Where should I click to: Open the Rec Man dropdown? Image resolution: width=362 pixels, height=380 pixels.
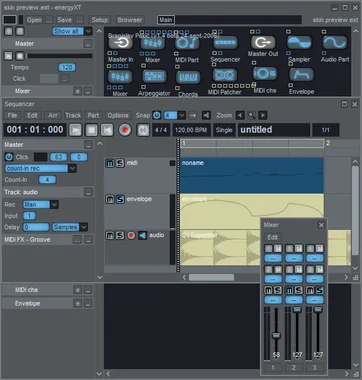54,204
